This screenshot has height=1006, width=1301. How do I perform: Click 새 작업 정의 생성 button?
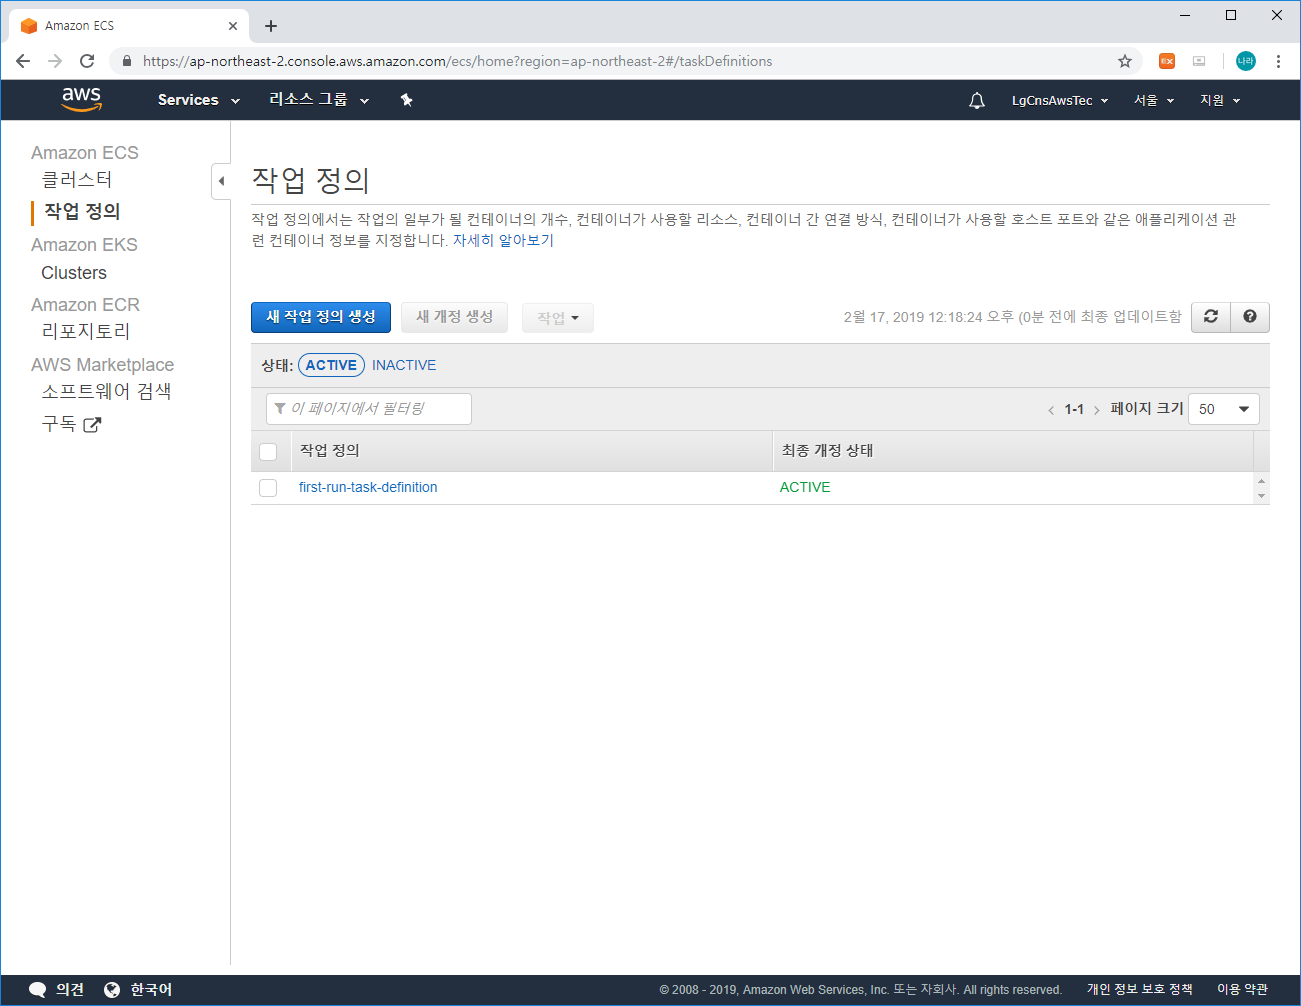coord(321,317)
